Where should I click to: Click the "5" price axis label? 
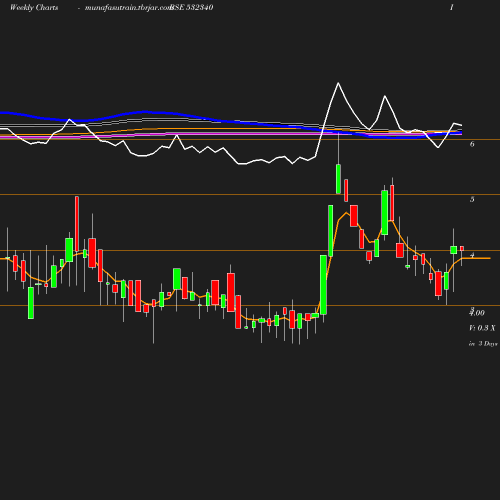[472, 199]
